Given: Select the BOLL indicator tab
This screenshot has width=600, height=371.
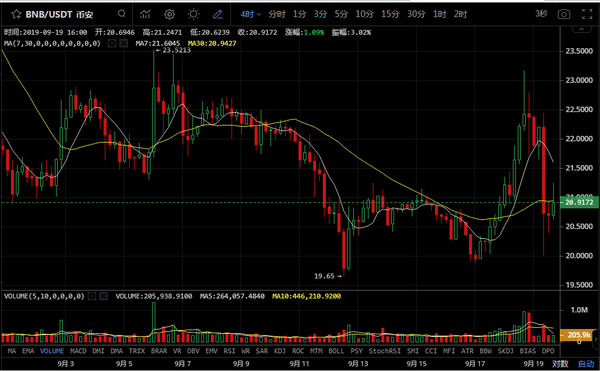Looking at the screenshot, I should (336, 351).
